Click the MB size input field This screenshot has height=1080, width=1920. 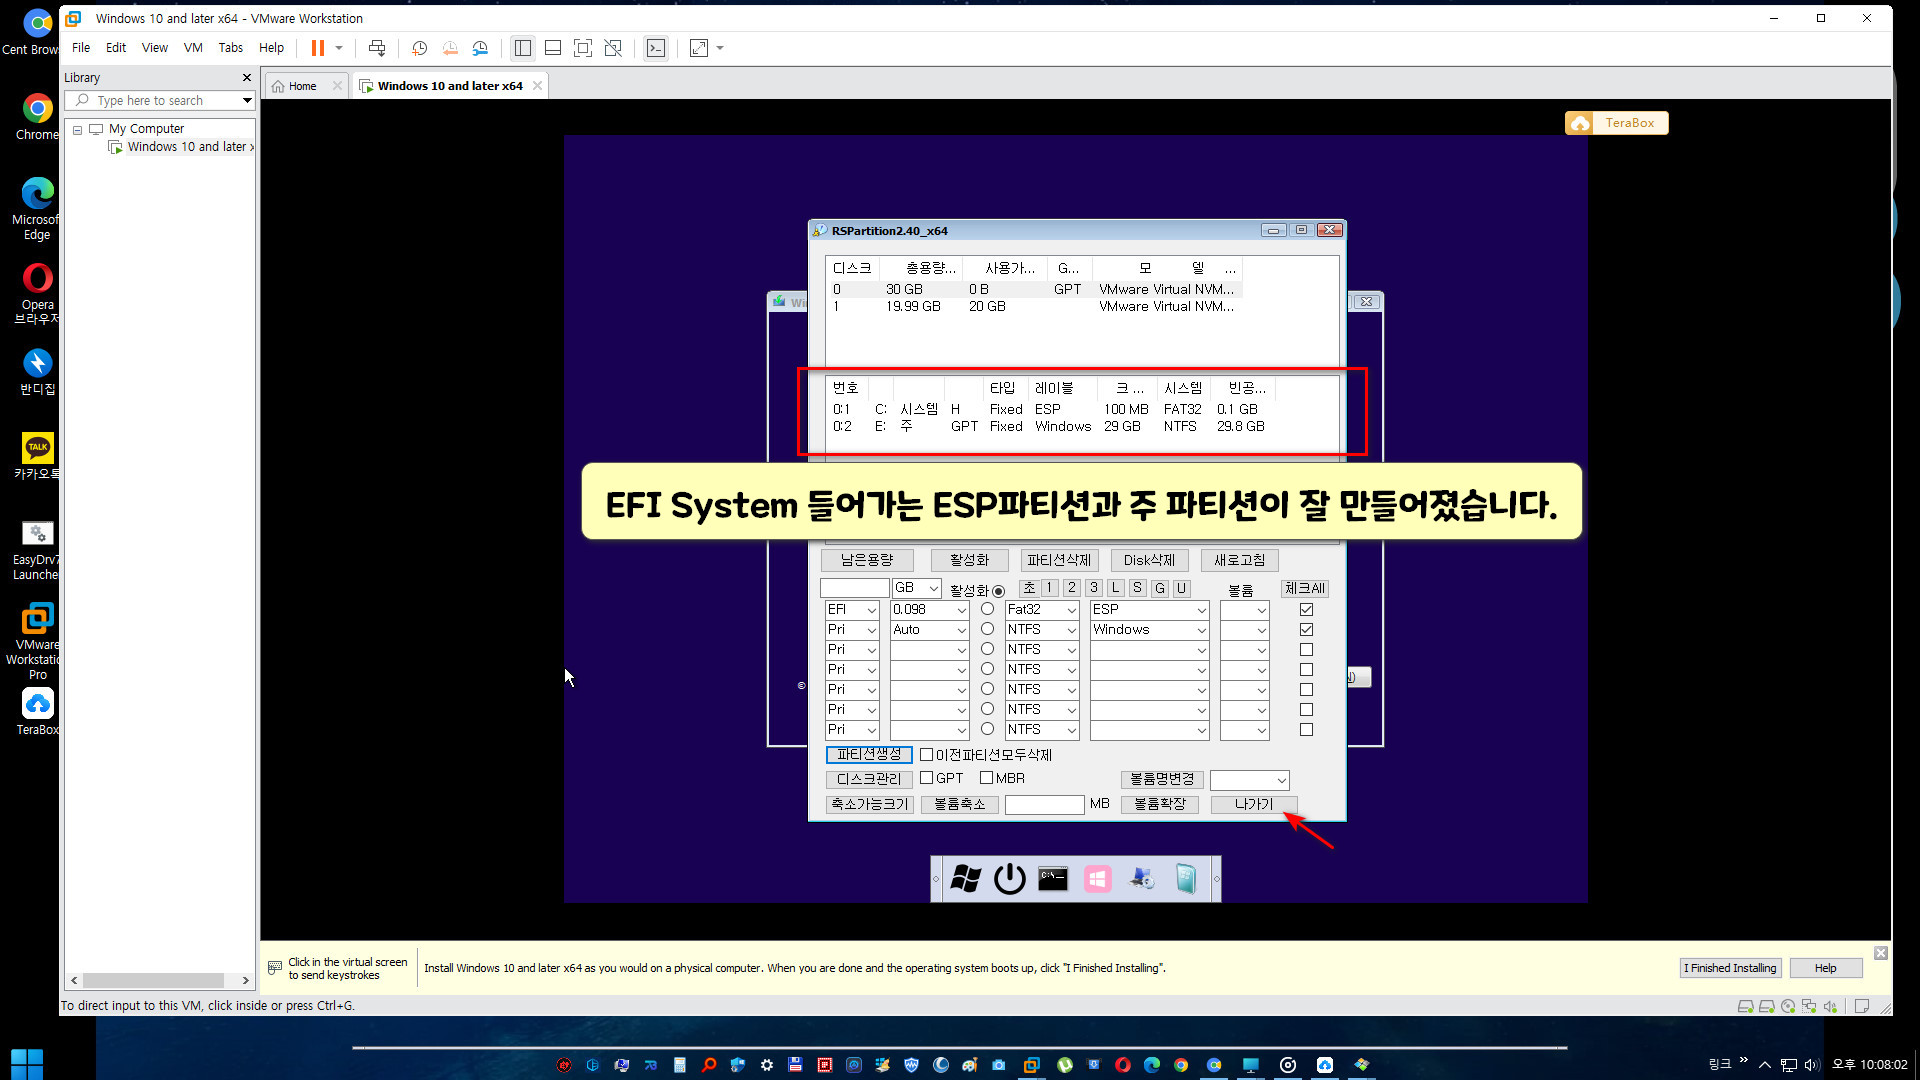click(x=1045, y=804)
